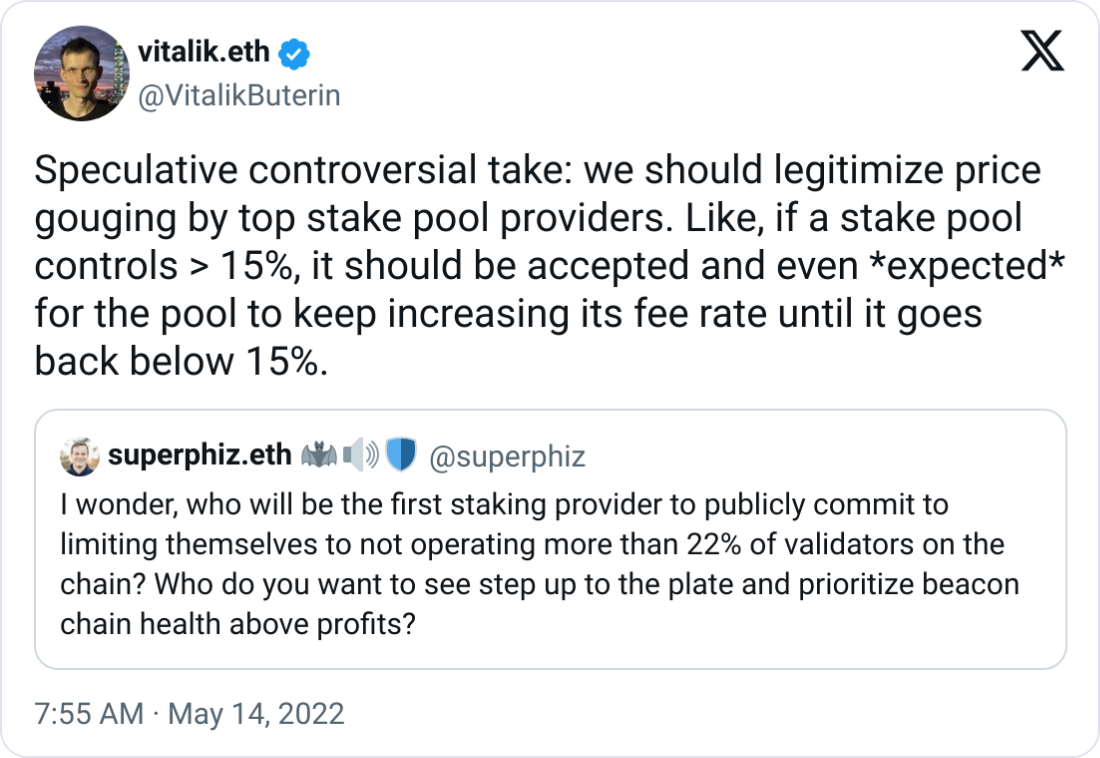Click the speaker emoji in quoted author name
Viewport: 1100px width, 758px height.
361,456
